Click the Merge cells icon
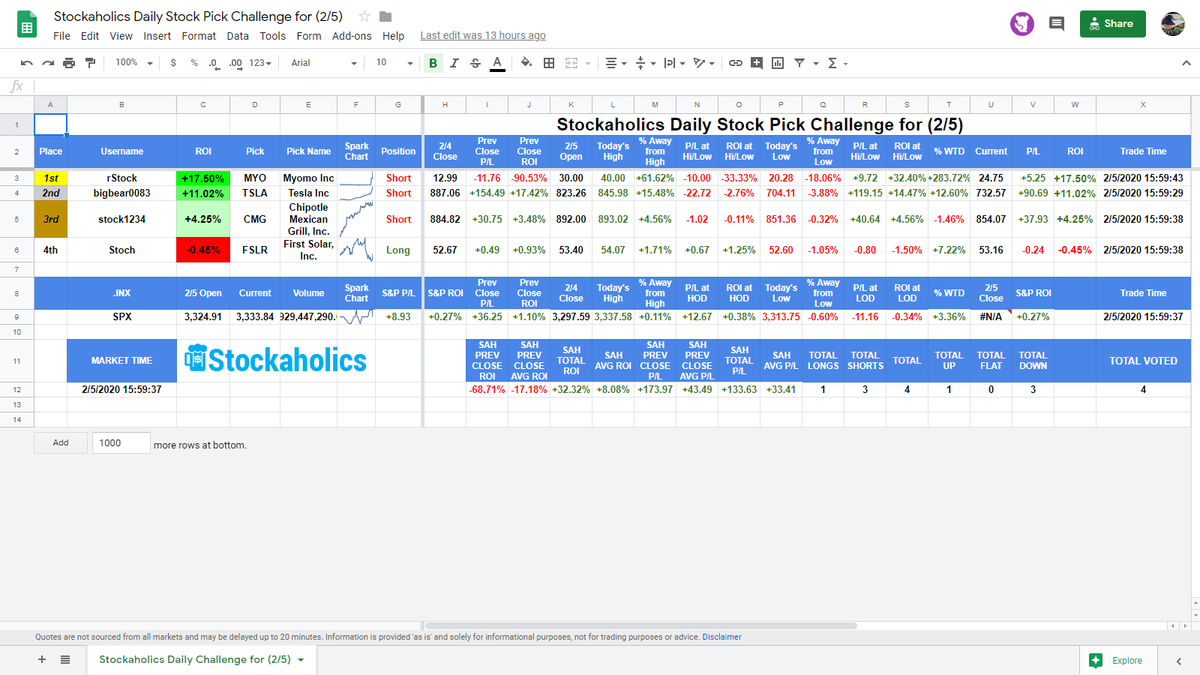The width and height of the screenshot is (1200, 675). click(572, 63)
